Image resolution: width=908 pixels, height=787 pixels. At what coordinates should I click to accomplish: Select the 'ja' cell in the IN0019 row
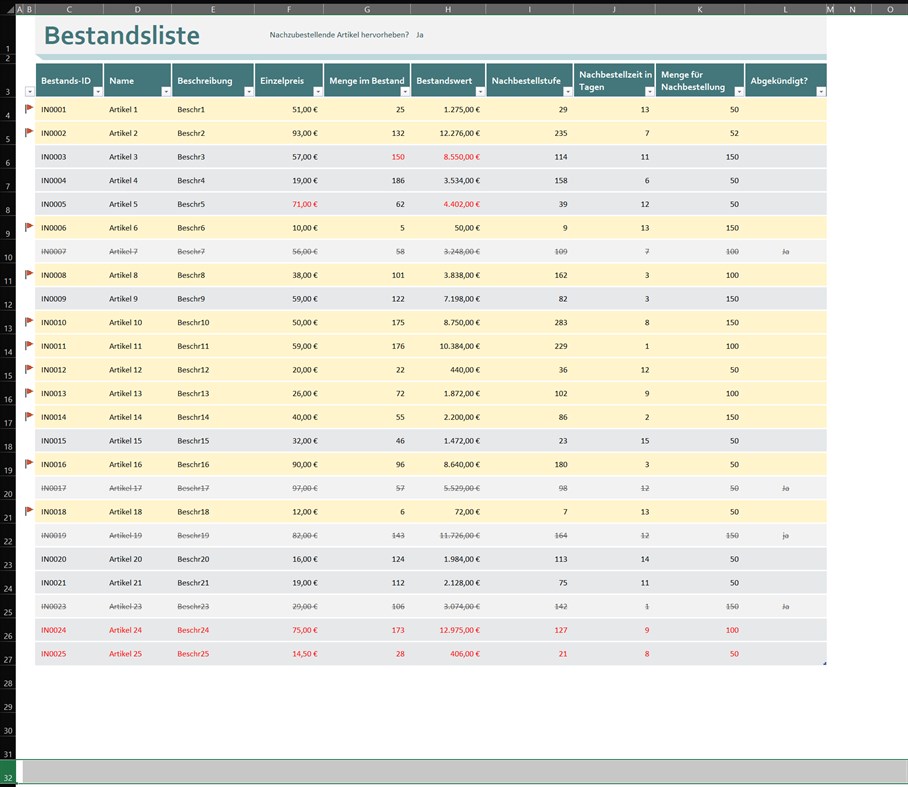click(785, 536)
